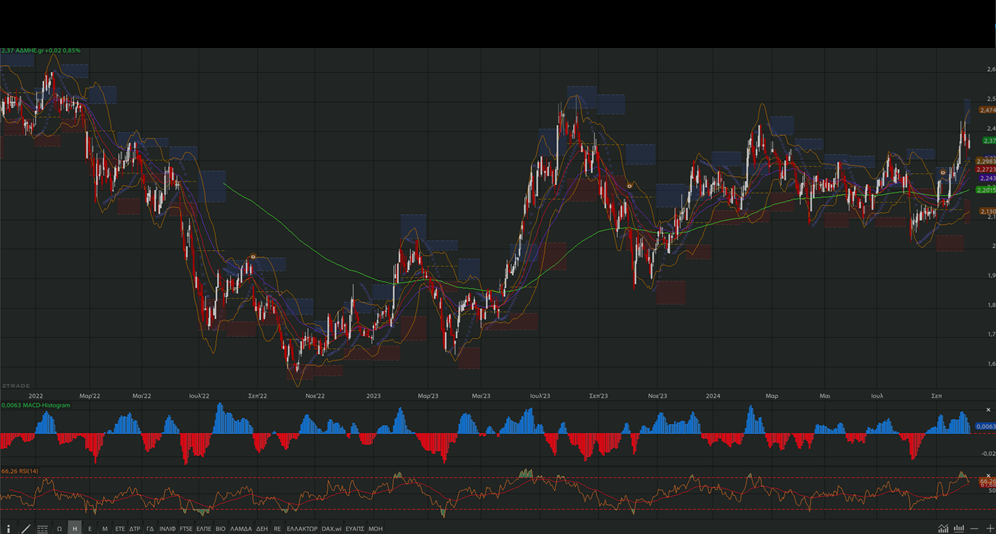Click the Νοε'22 date axis label

click(314, 396)
